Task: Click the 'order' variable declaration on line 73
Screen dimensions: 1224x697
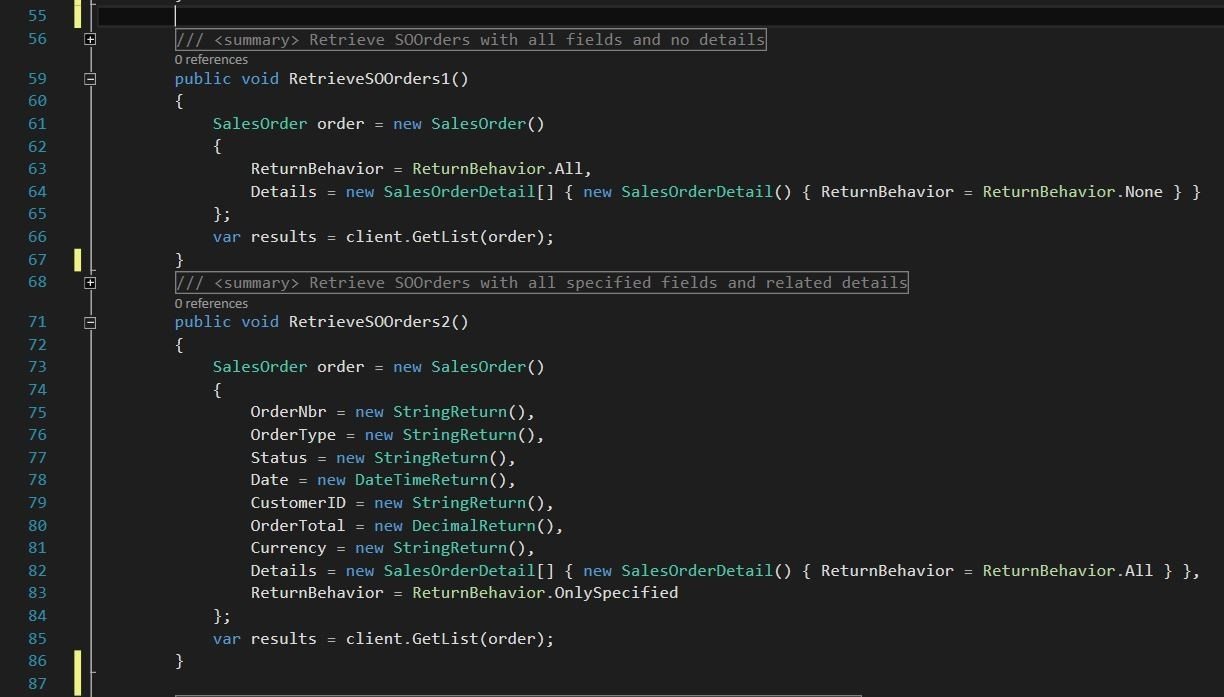Action: click(x=341, y=367)
